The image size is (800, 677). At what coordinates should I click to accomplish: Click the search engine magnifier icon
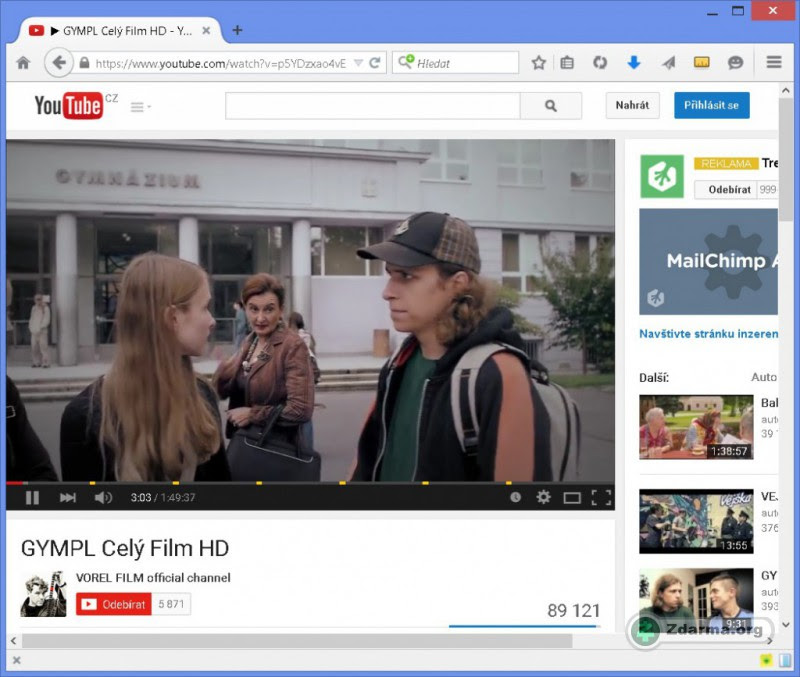tap(406, 62)
